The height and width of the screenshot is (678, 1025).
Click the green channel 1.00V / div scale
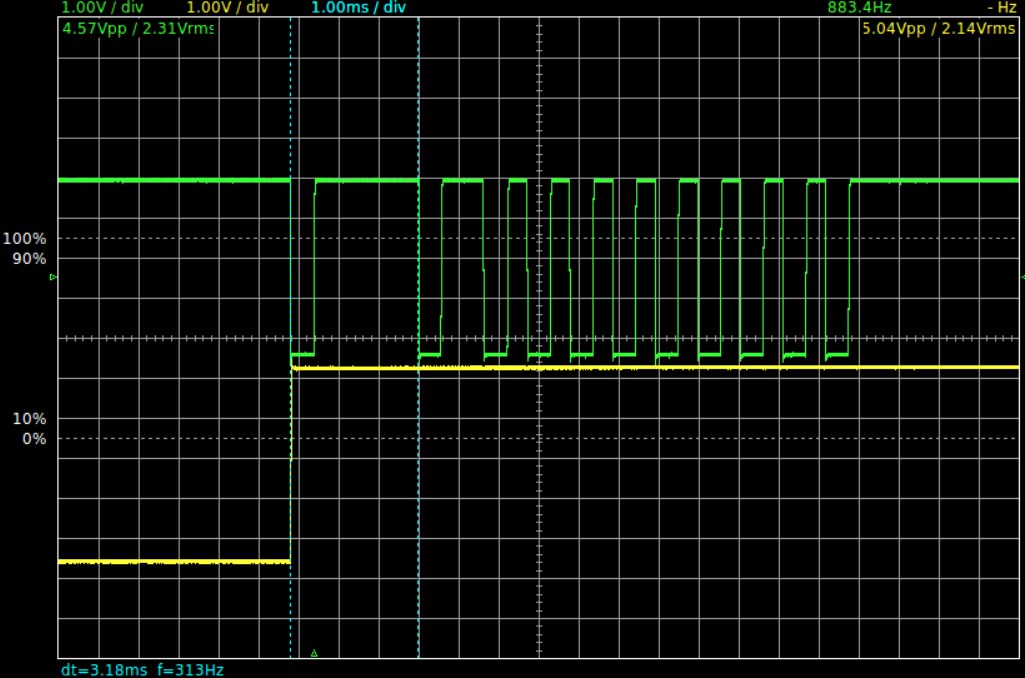click(102, 8)
